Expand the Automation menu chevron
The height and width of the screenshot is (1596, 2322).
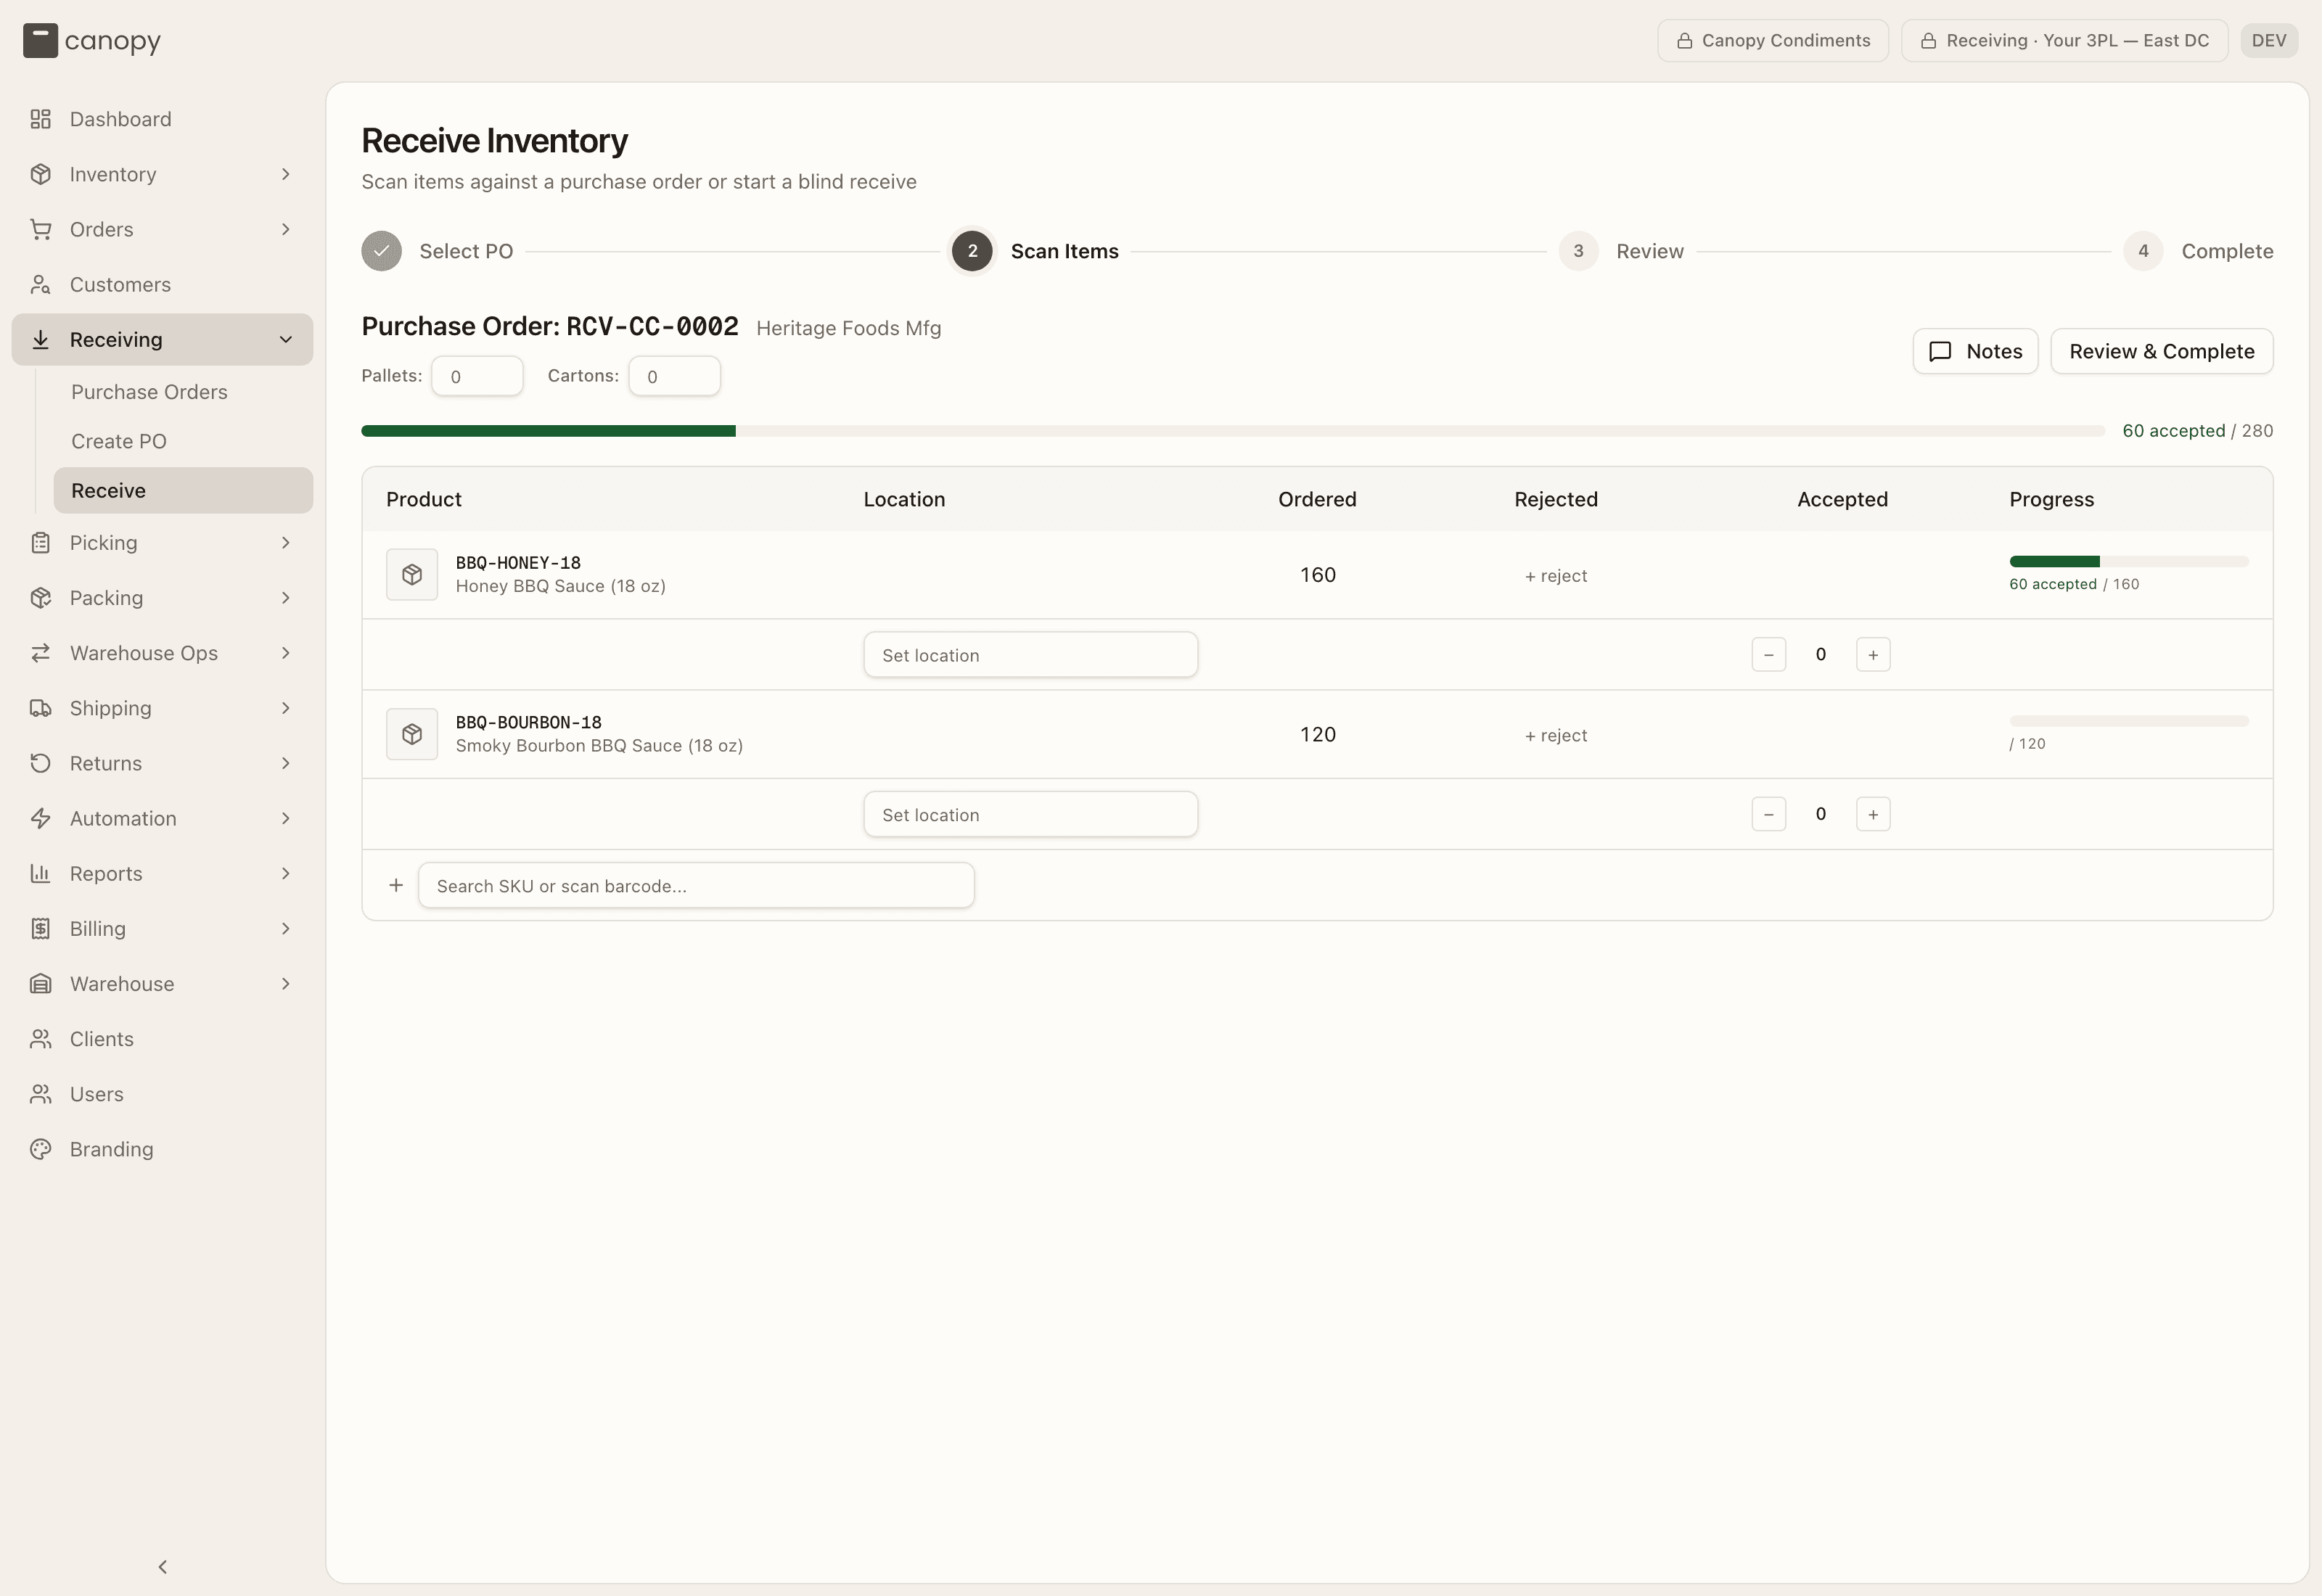286,818
